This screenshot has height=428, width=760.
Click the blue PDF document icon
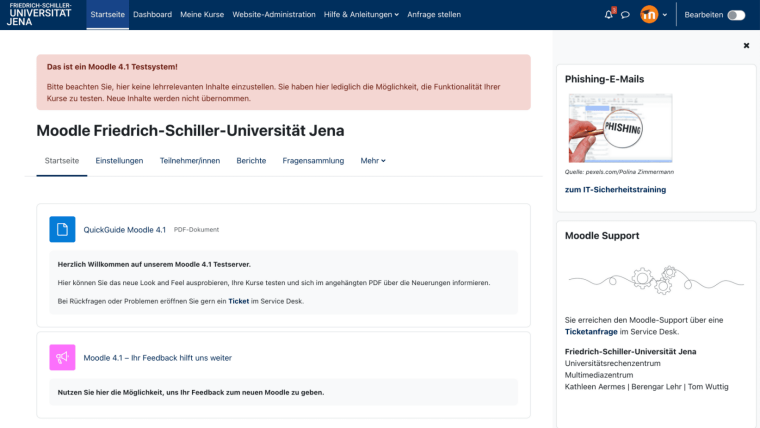pos(62,229)
